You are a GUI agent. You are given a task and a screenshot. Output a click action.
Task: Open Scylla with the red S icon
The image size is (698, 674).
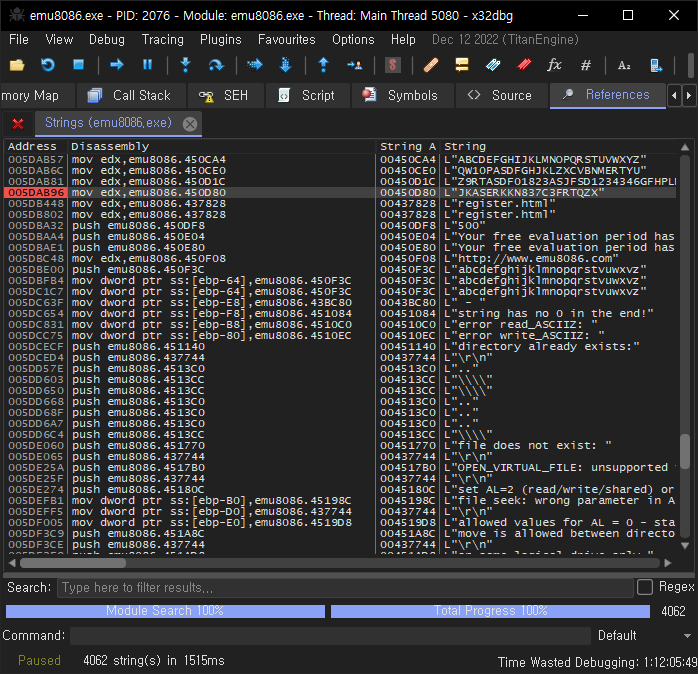click(x=393, y=65)
